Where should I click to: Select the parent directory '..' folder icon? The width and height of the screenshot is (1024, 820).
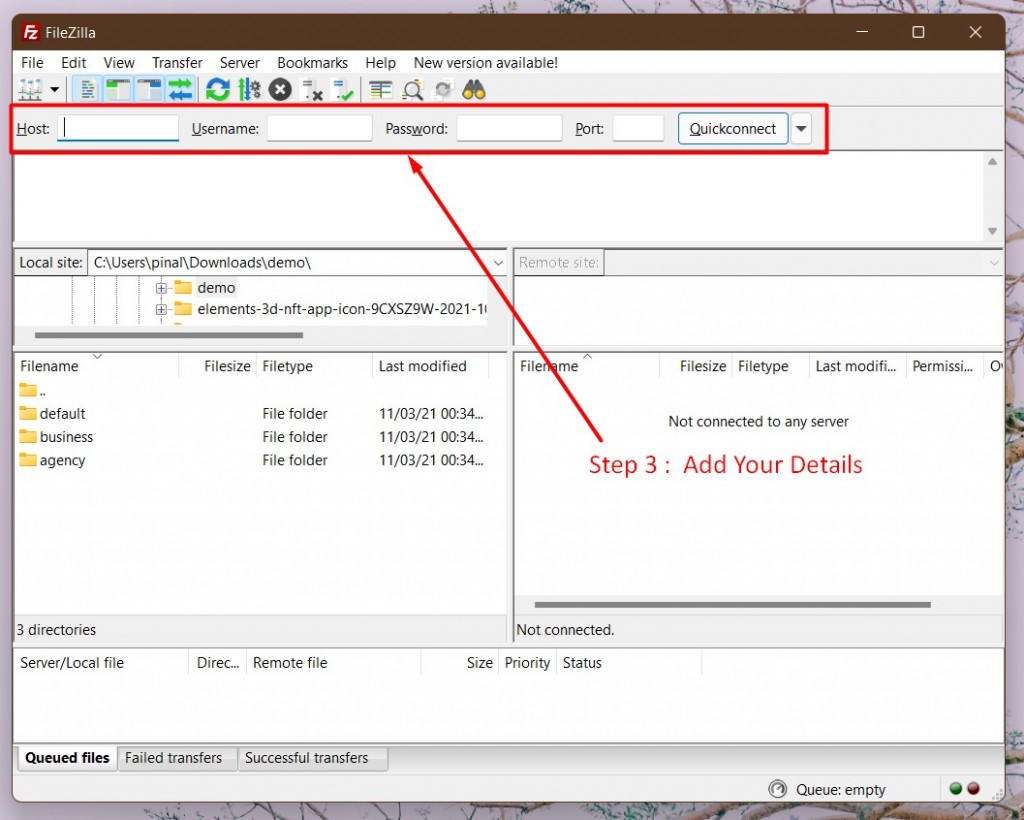click(x=28, y=390)
